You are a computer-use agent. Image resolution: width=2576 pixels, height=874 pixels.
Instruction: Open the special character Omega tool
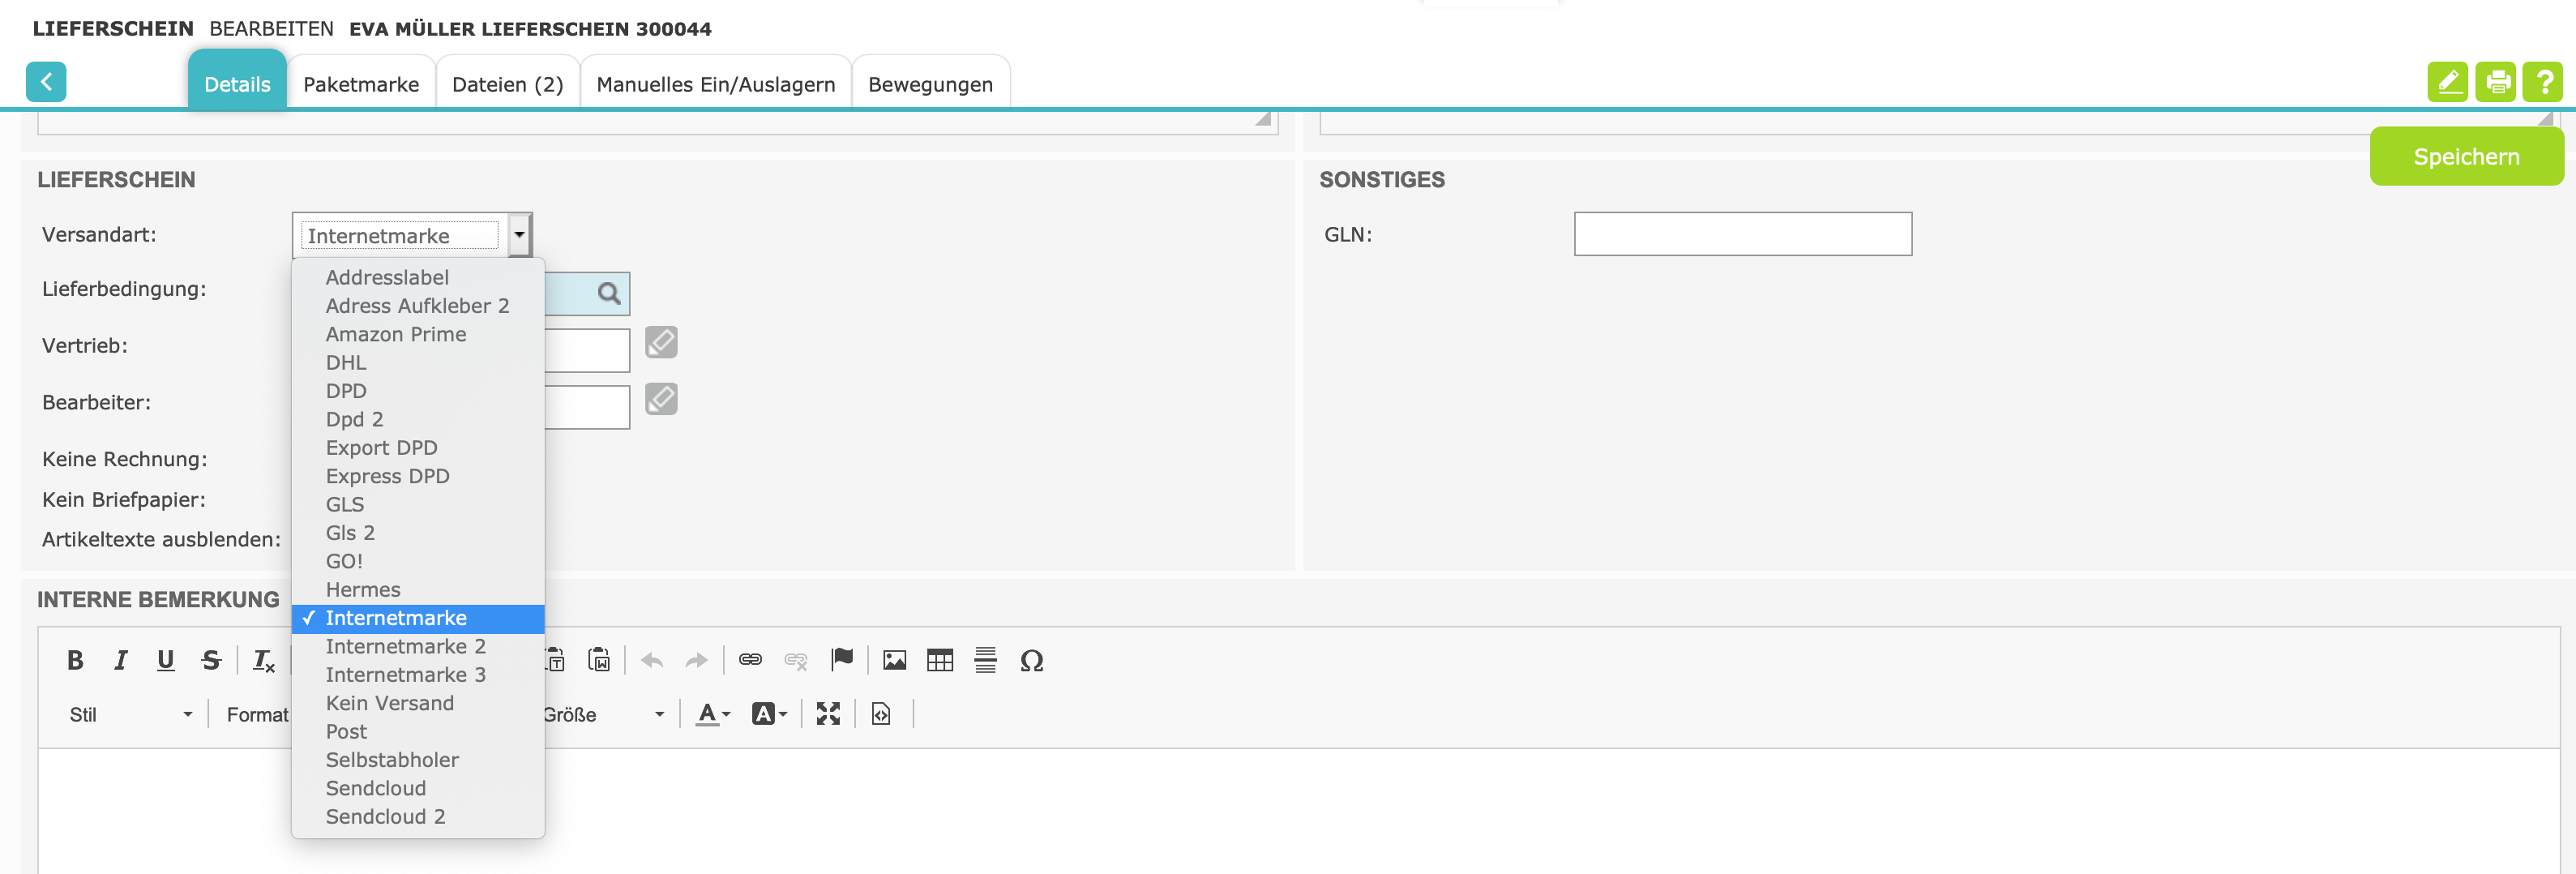[x=1031, y=660]
